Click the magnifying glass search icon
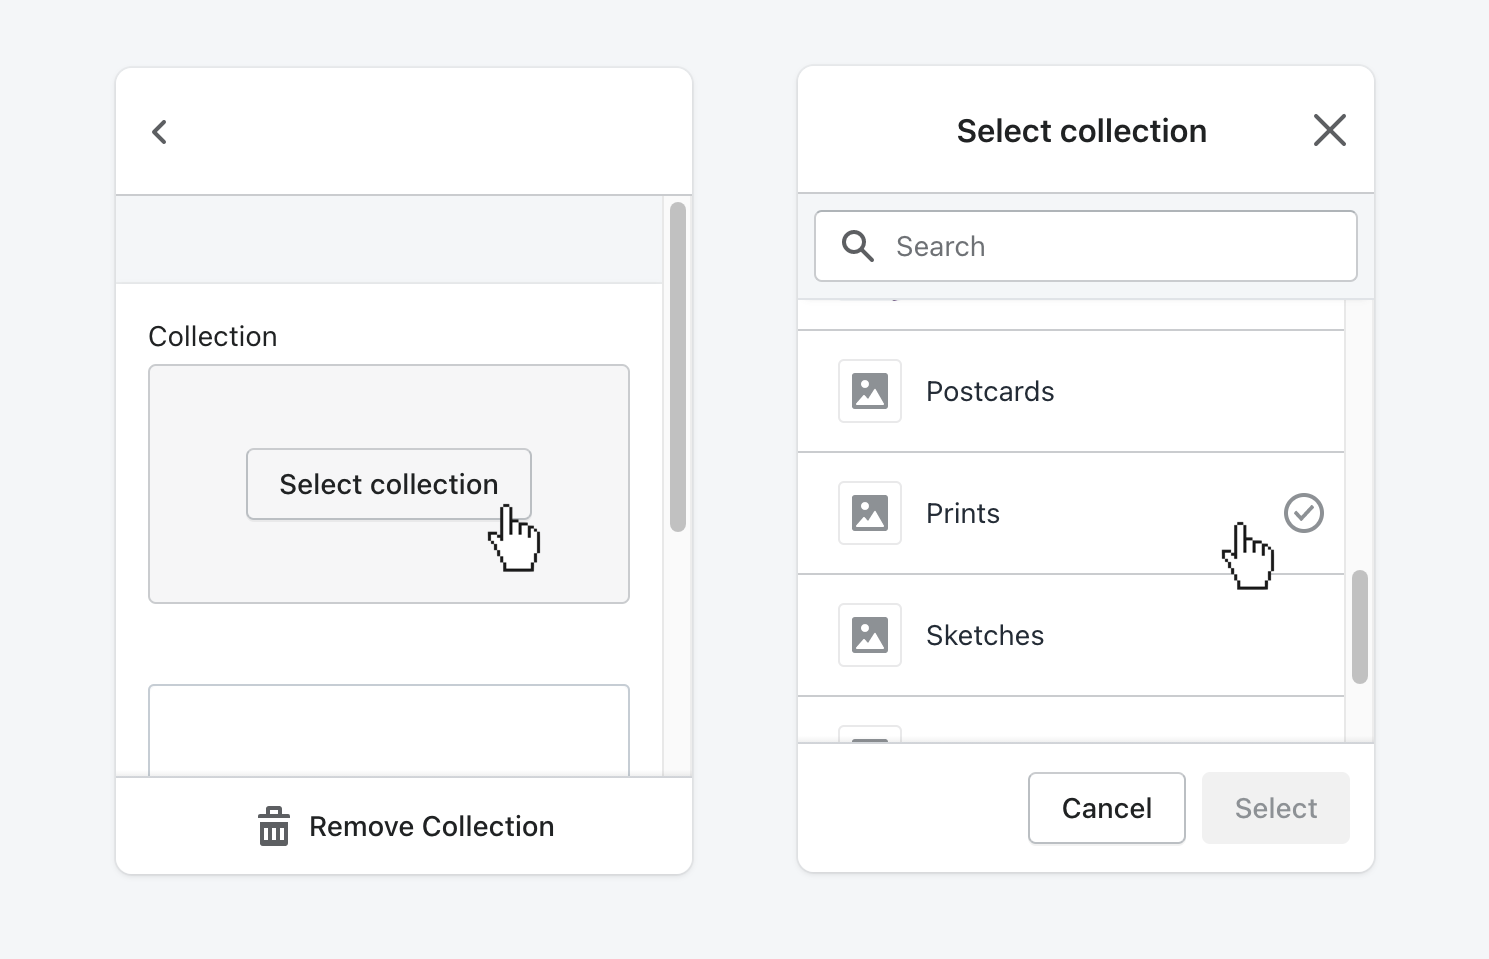 click(x=857, y=246)
